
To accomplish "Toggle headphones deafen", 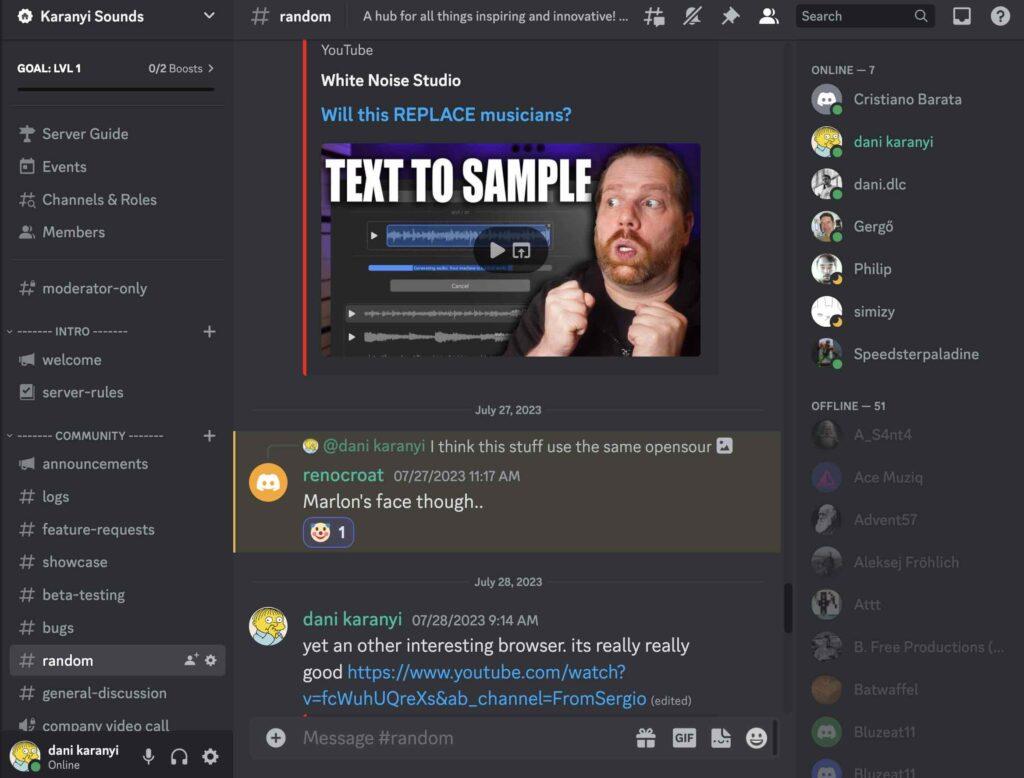I will pyautogui.click(x=179, y=756).
